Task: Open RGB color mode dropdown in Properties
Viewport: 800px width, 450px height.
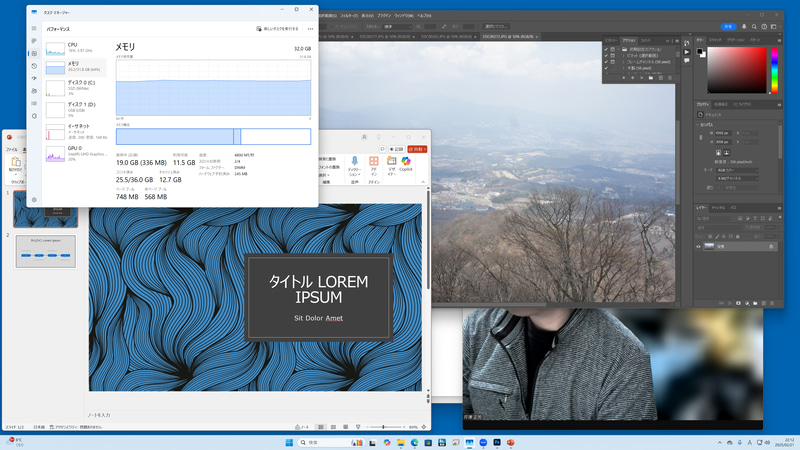Action: point(737,170)
